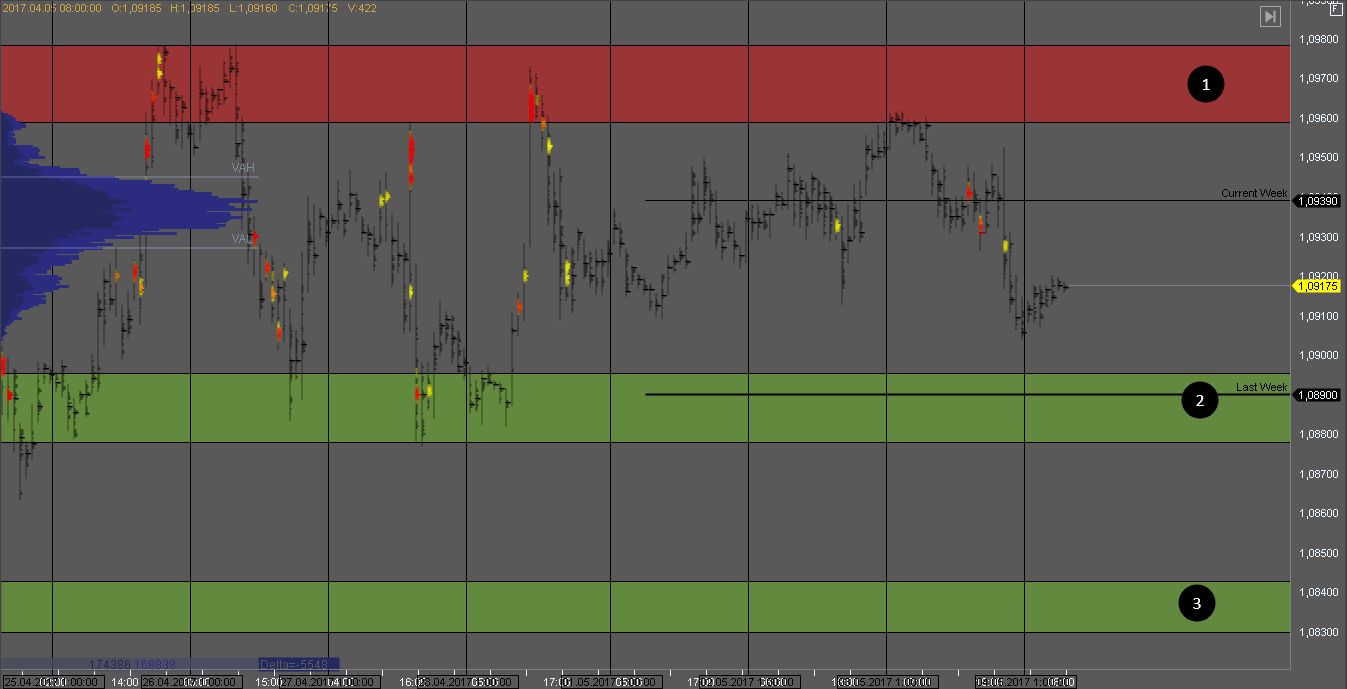Click the 1,08900 price level tag
This screenshot has width=1347, height=689.
tap(1317, 395)
